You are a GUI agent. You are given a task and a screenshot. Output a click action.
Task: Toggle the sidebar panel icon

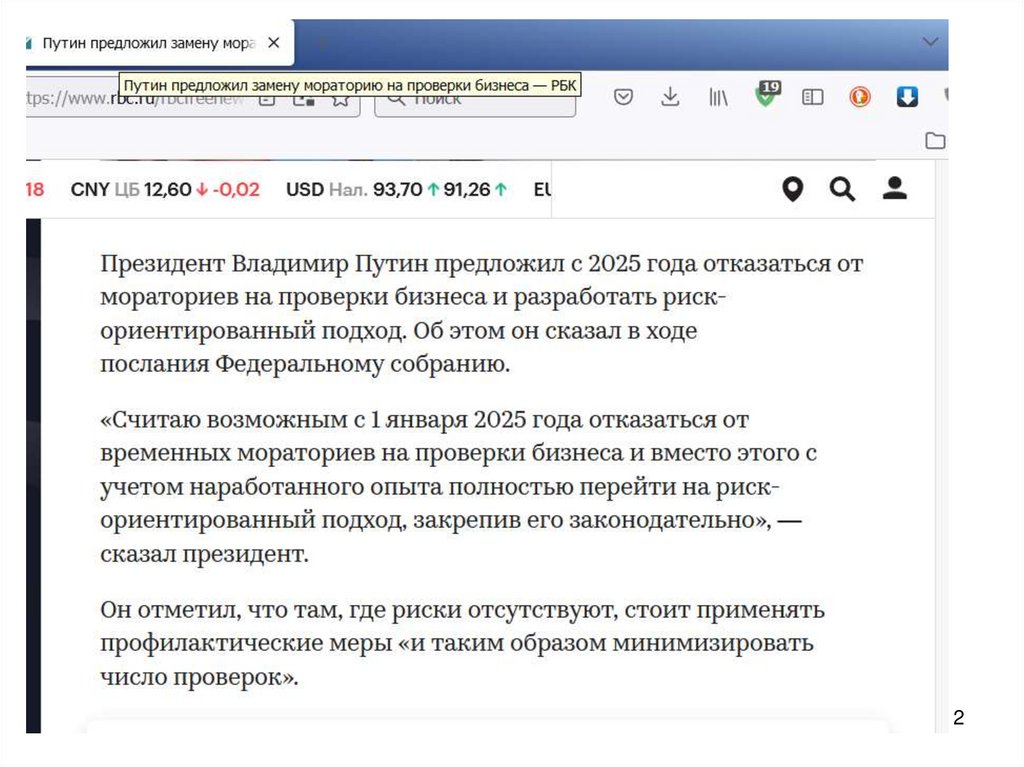(812, 97)
